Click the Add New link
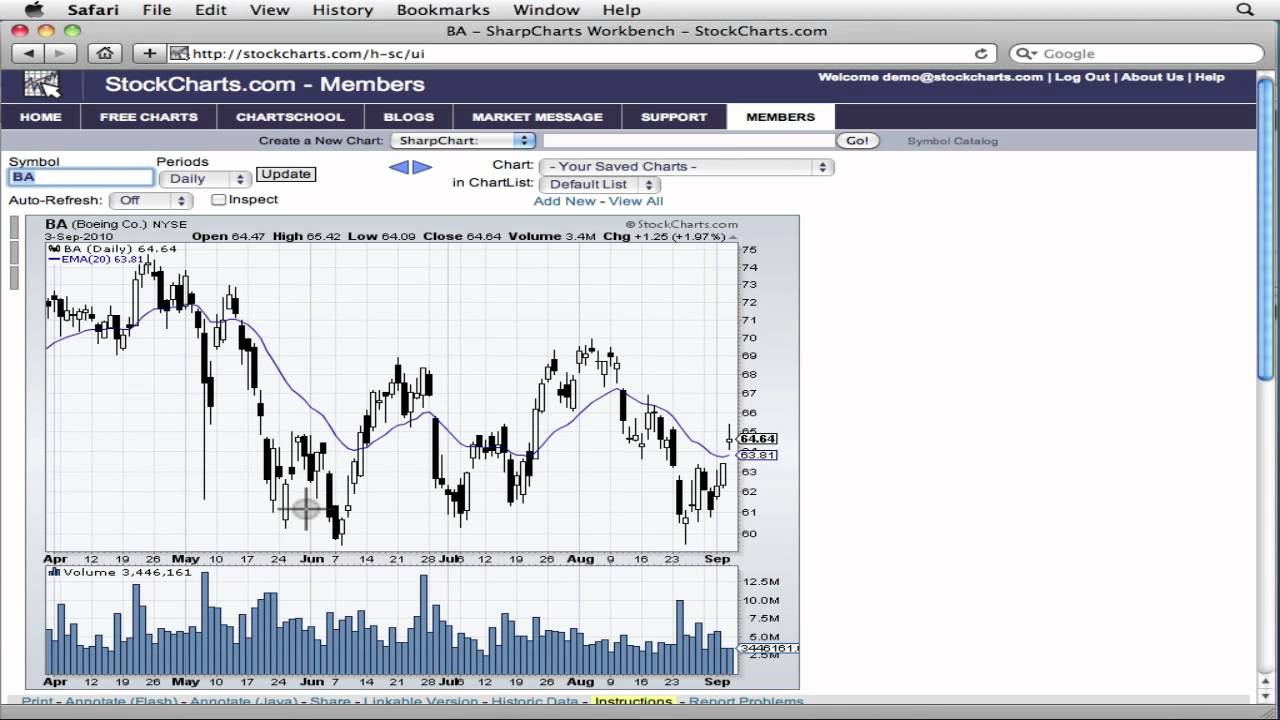Screen dimensions: 1280x720 pyautogui.click(x=564, y=201)
